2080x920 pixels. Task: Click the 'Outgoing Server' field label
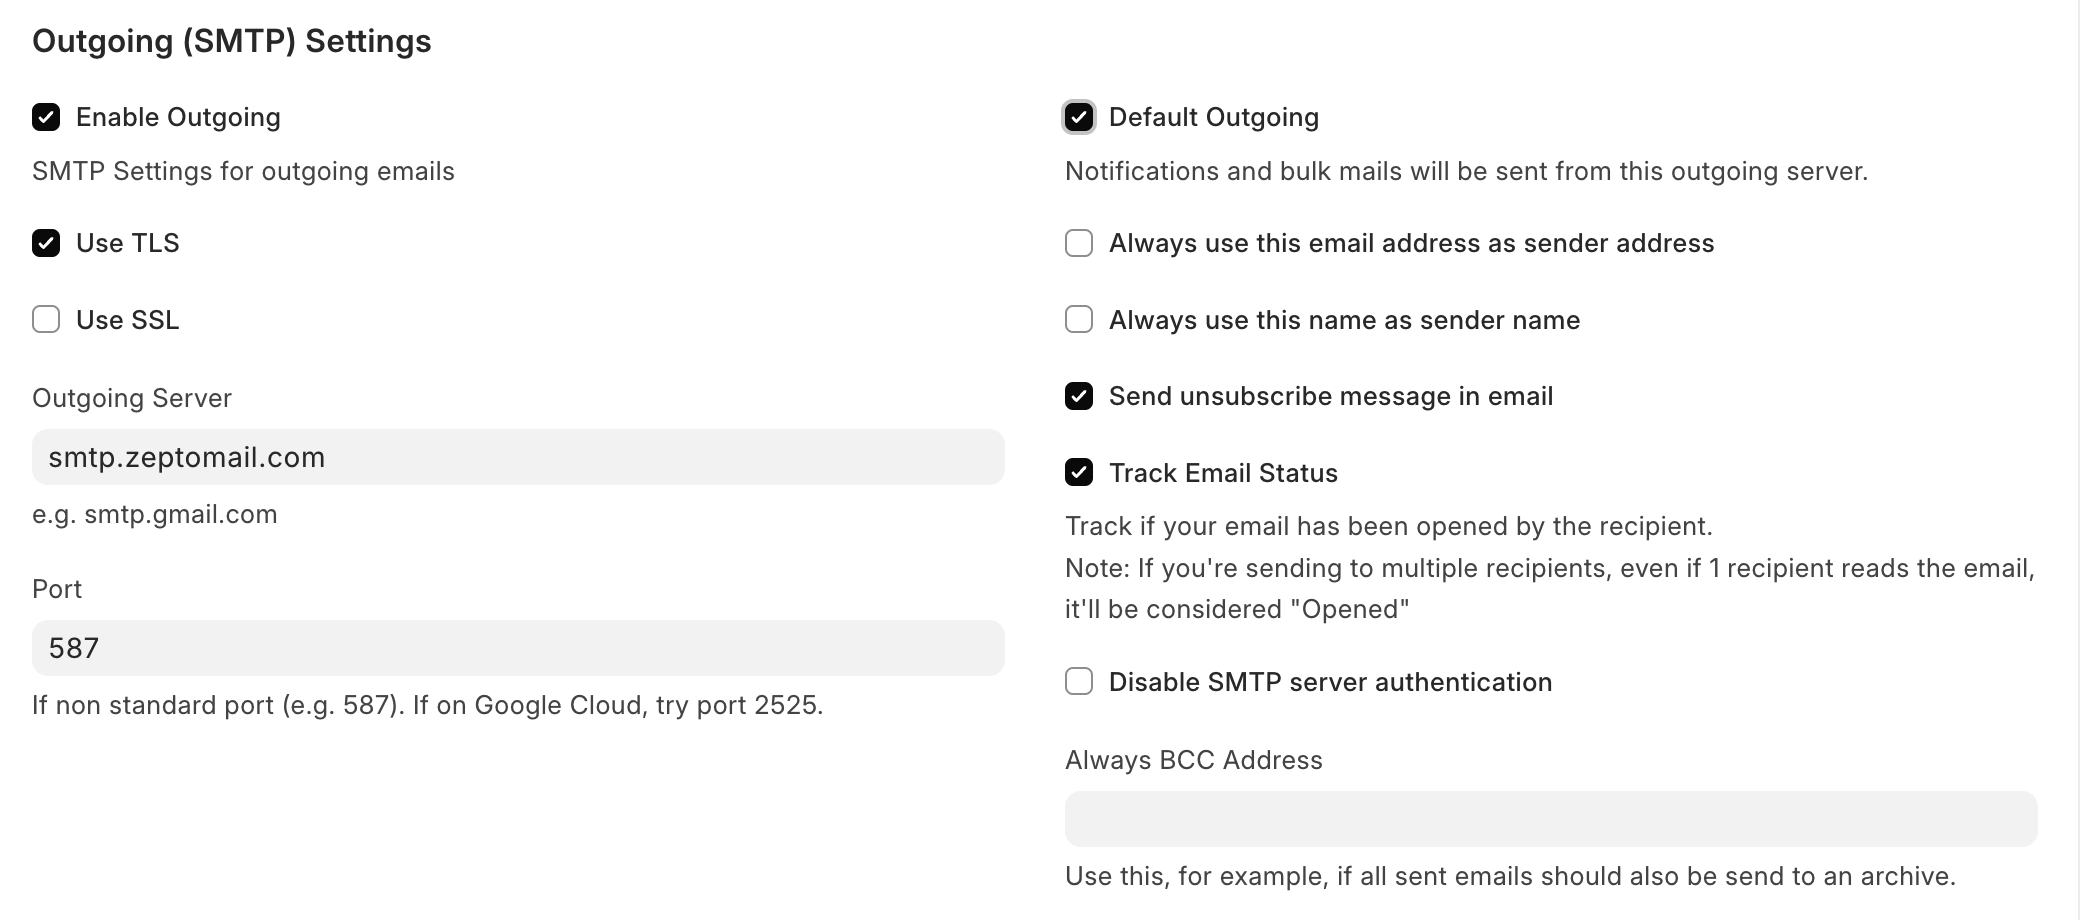132,398
